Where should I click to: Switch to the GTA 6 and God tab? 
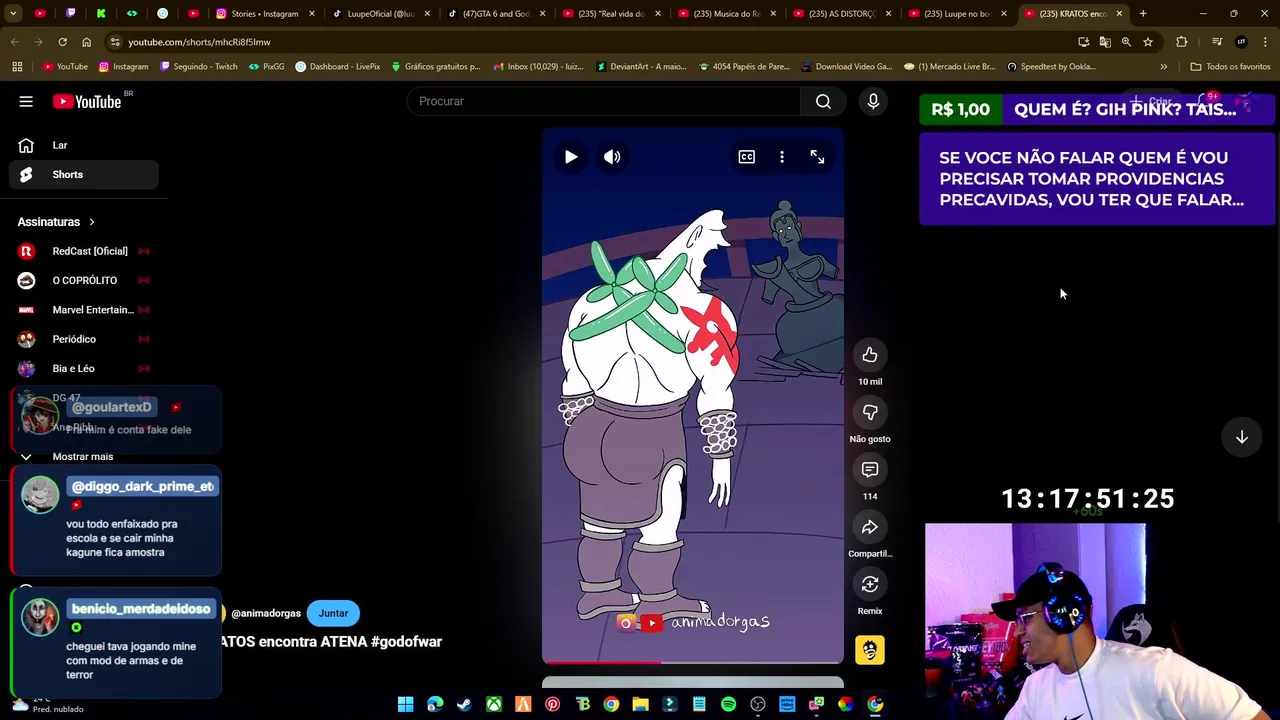(496, 14)
